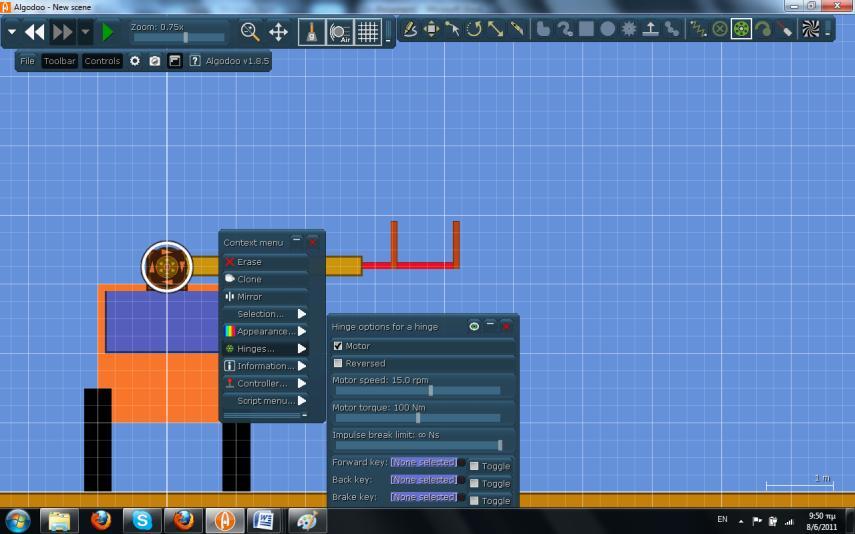Open Skype from the taskbar
The width and height of the screenshot is (855, 534).
(x=142, y=520)
